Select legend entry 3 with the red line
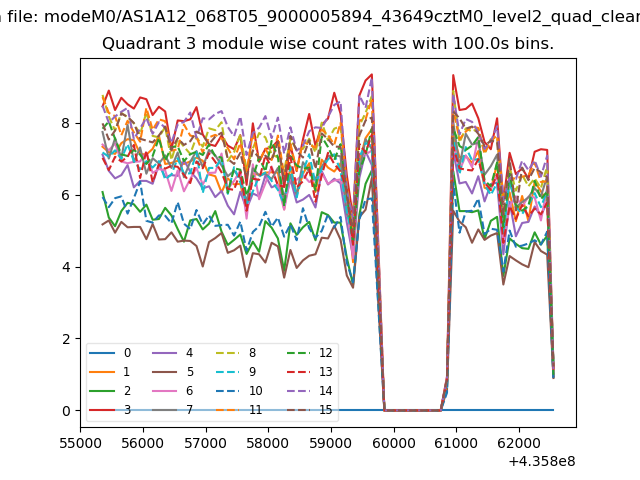Viewport: 640px width, 480px height. tap(127, 410)
